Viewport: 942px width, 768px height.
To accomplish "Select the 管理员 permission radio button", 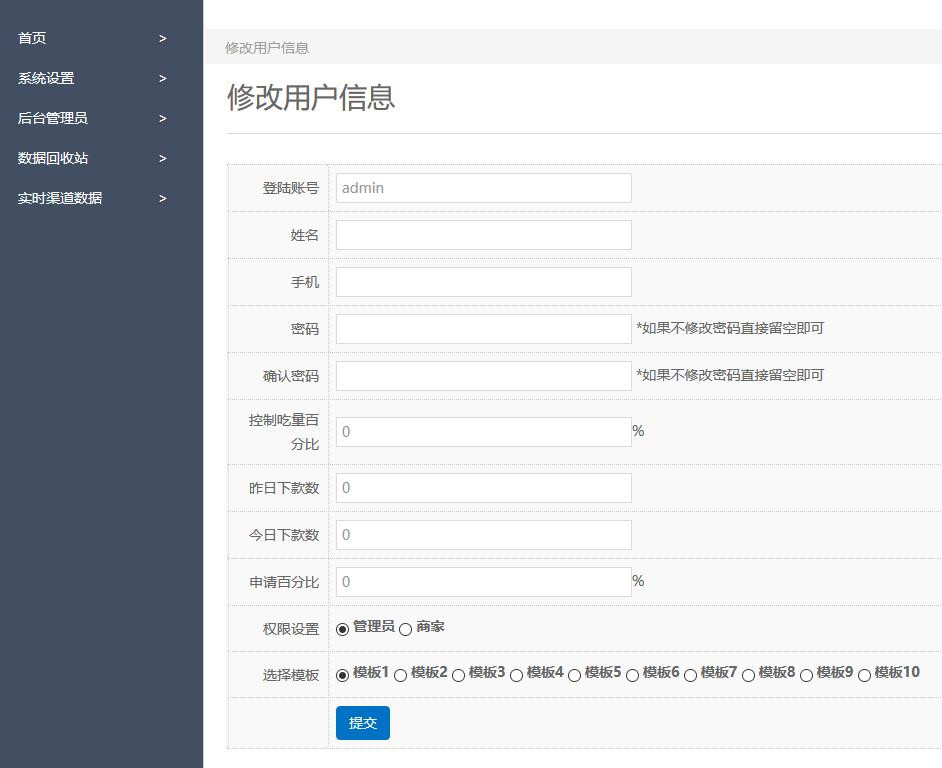I will (x=343, y=629).
